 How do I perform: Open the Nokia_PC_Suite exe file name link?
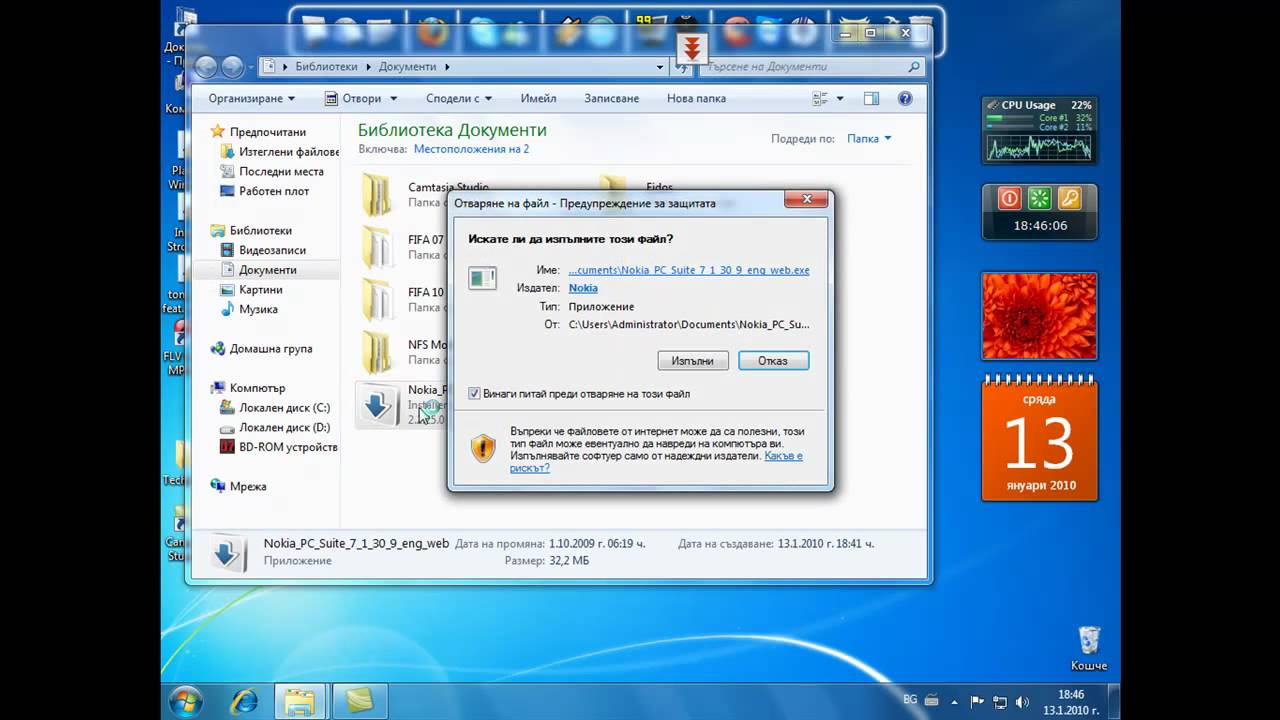689,270
